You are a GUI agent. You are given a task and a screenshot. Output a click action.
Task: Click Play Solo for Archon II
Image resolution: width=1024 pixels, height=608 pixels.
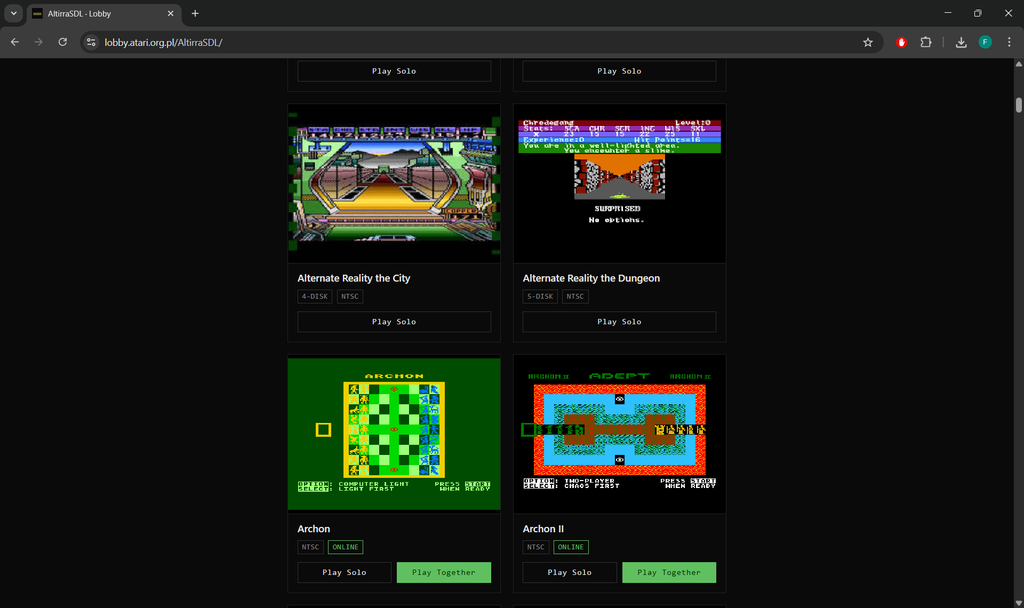pos(569,572)
